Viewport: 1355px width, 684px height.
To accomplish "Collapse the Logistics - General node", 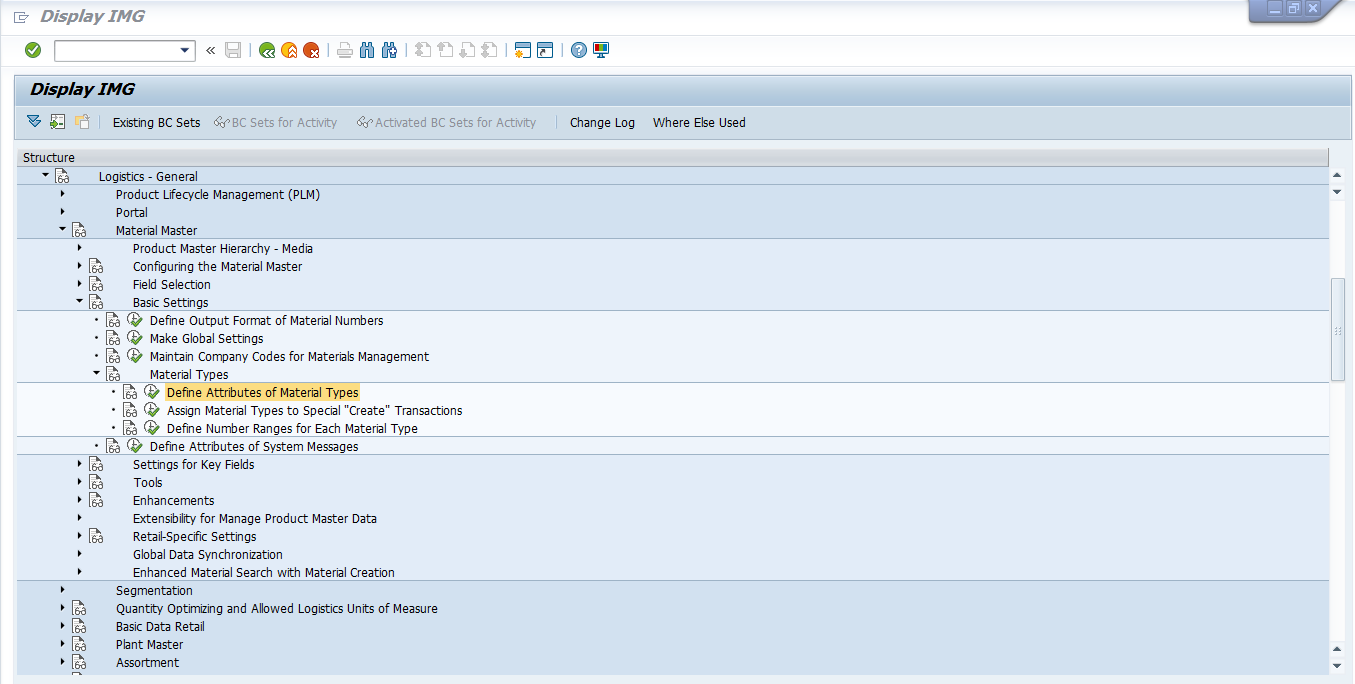I will coord(45,176).
